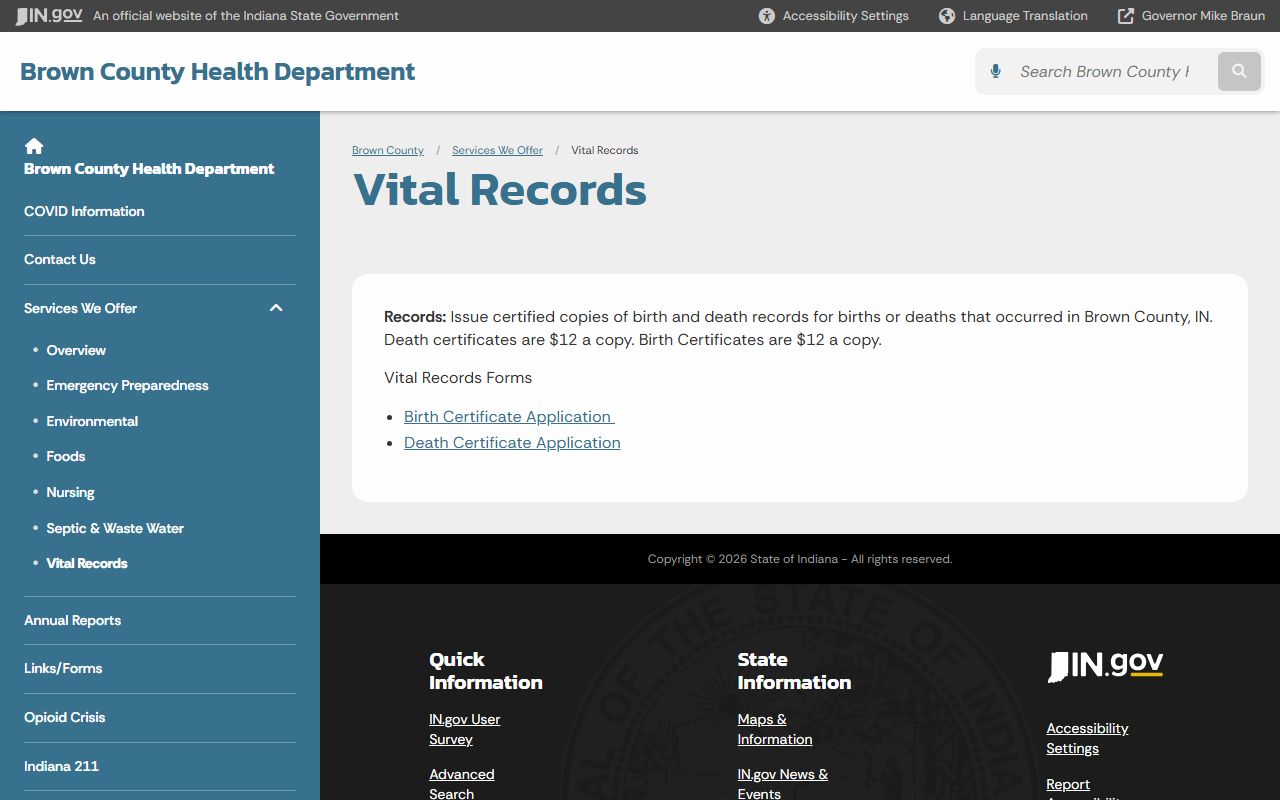Click the Services We Offer breadcrumb link
The width and height of the screenshot is (1280, 800).
[x=497, y=150]
